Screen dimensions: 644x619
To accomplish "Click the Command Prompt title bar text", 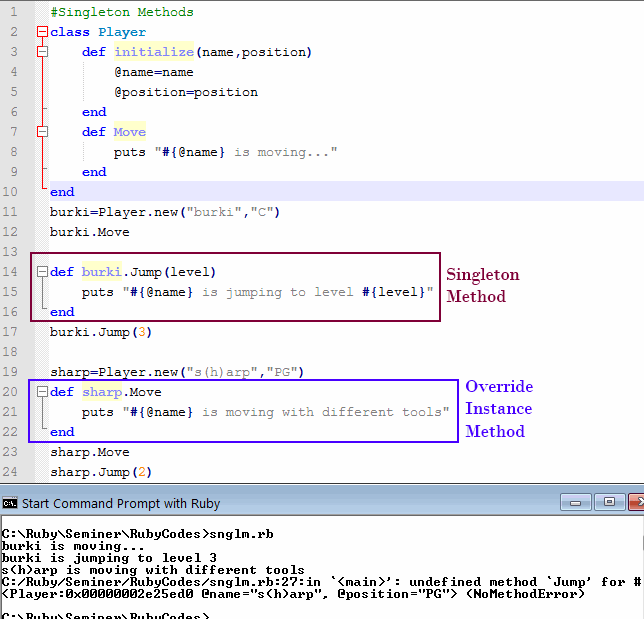I will pos(121,503).
